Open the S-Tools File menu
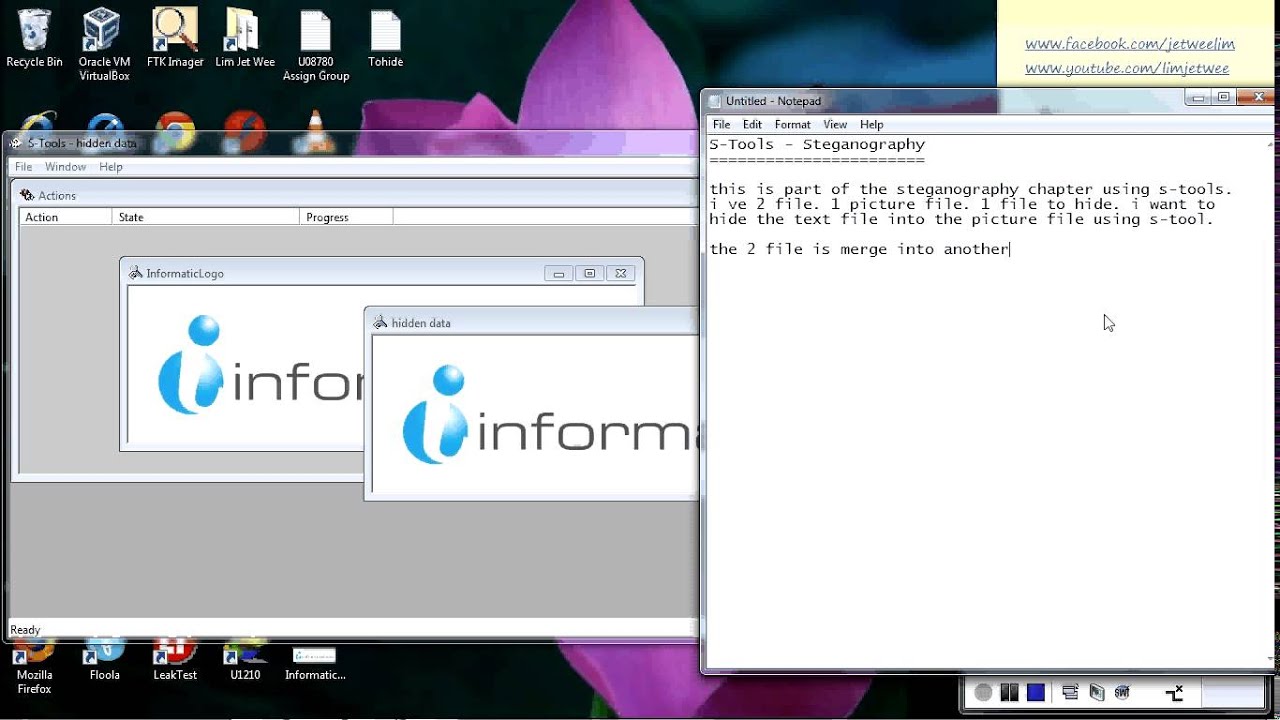This screenshot has height=720, width=1280. tap(23, 167)
